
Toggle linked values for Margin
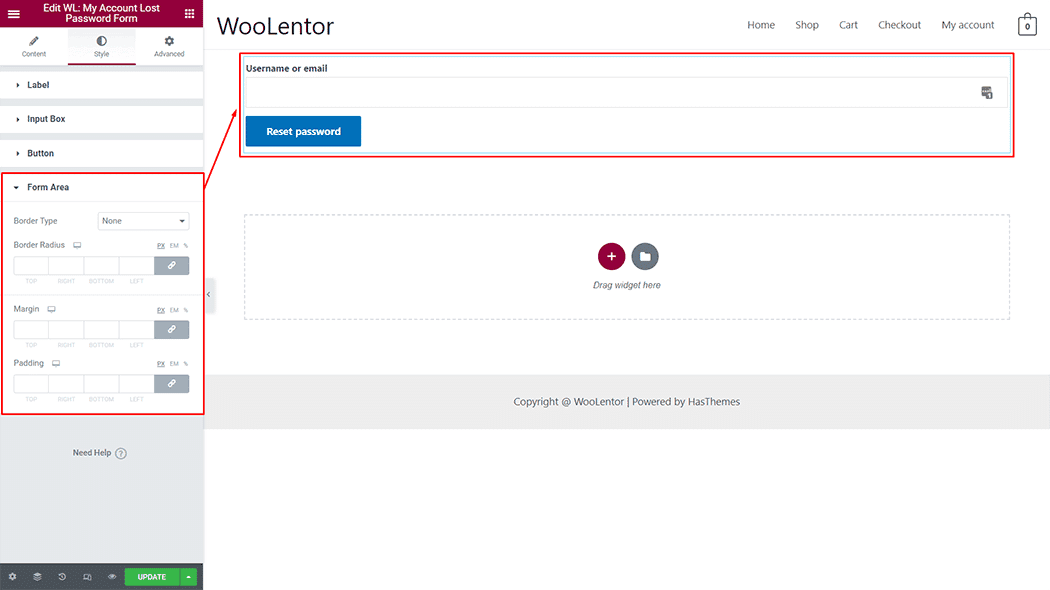click(x=171, y=330)
